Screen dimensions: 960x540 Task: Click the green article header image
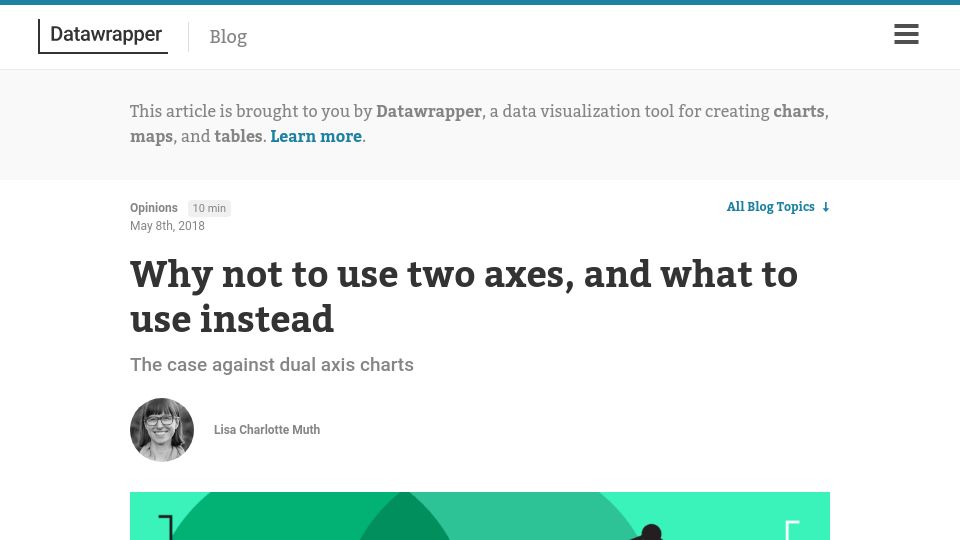point(480,516)
